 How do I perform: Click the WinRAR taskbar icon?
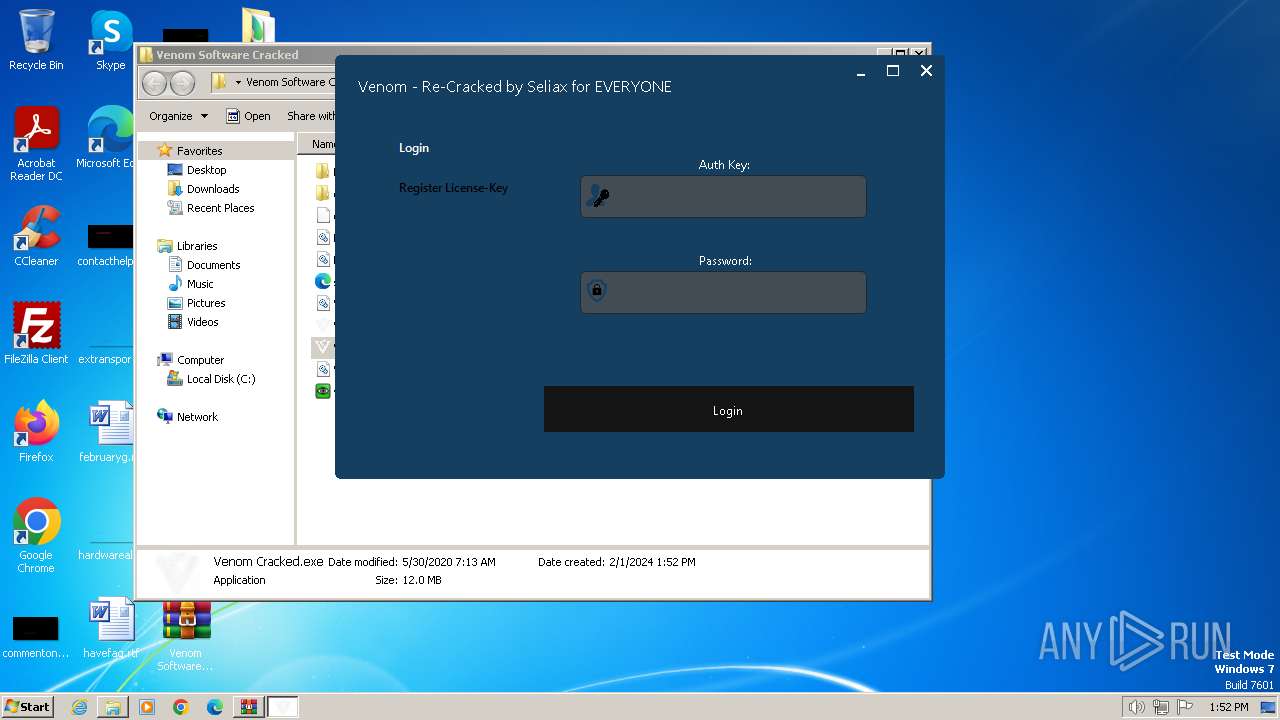248,707
